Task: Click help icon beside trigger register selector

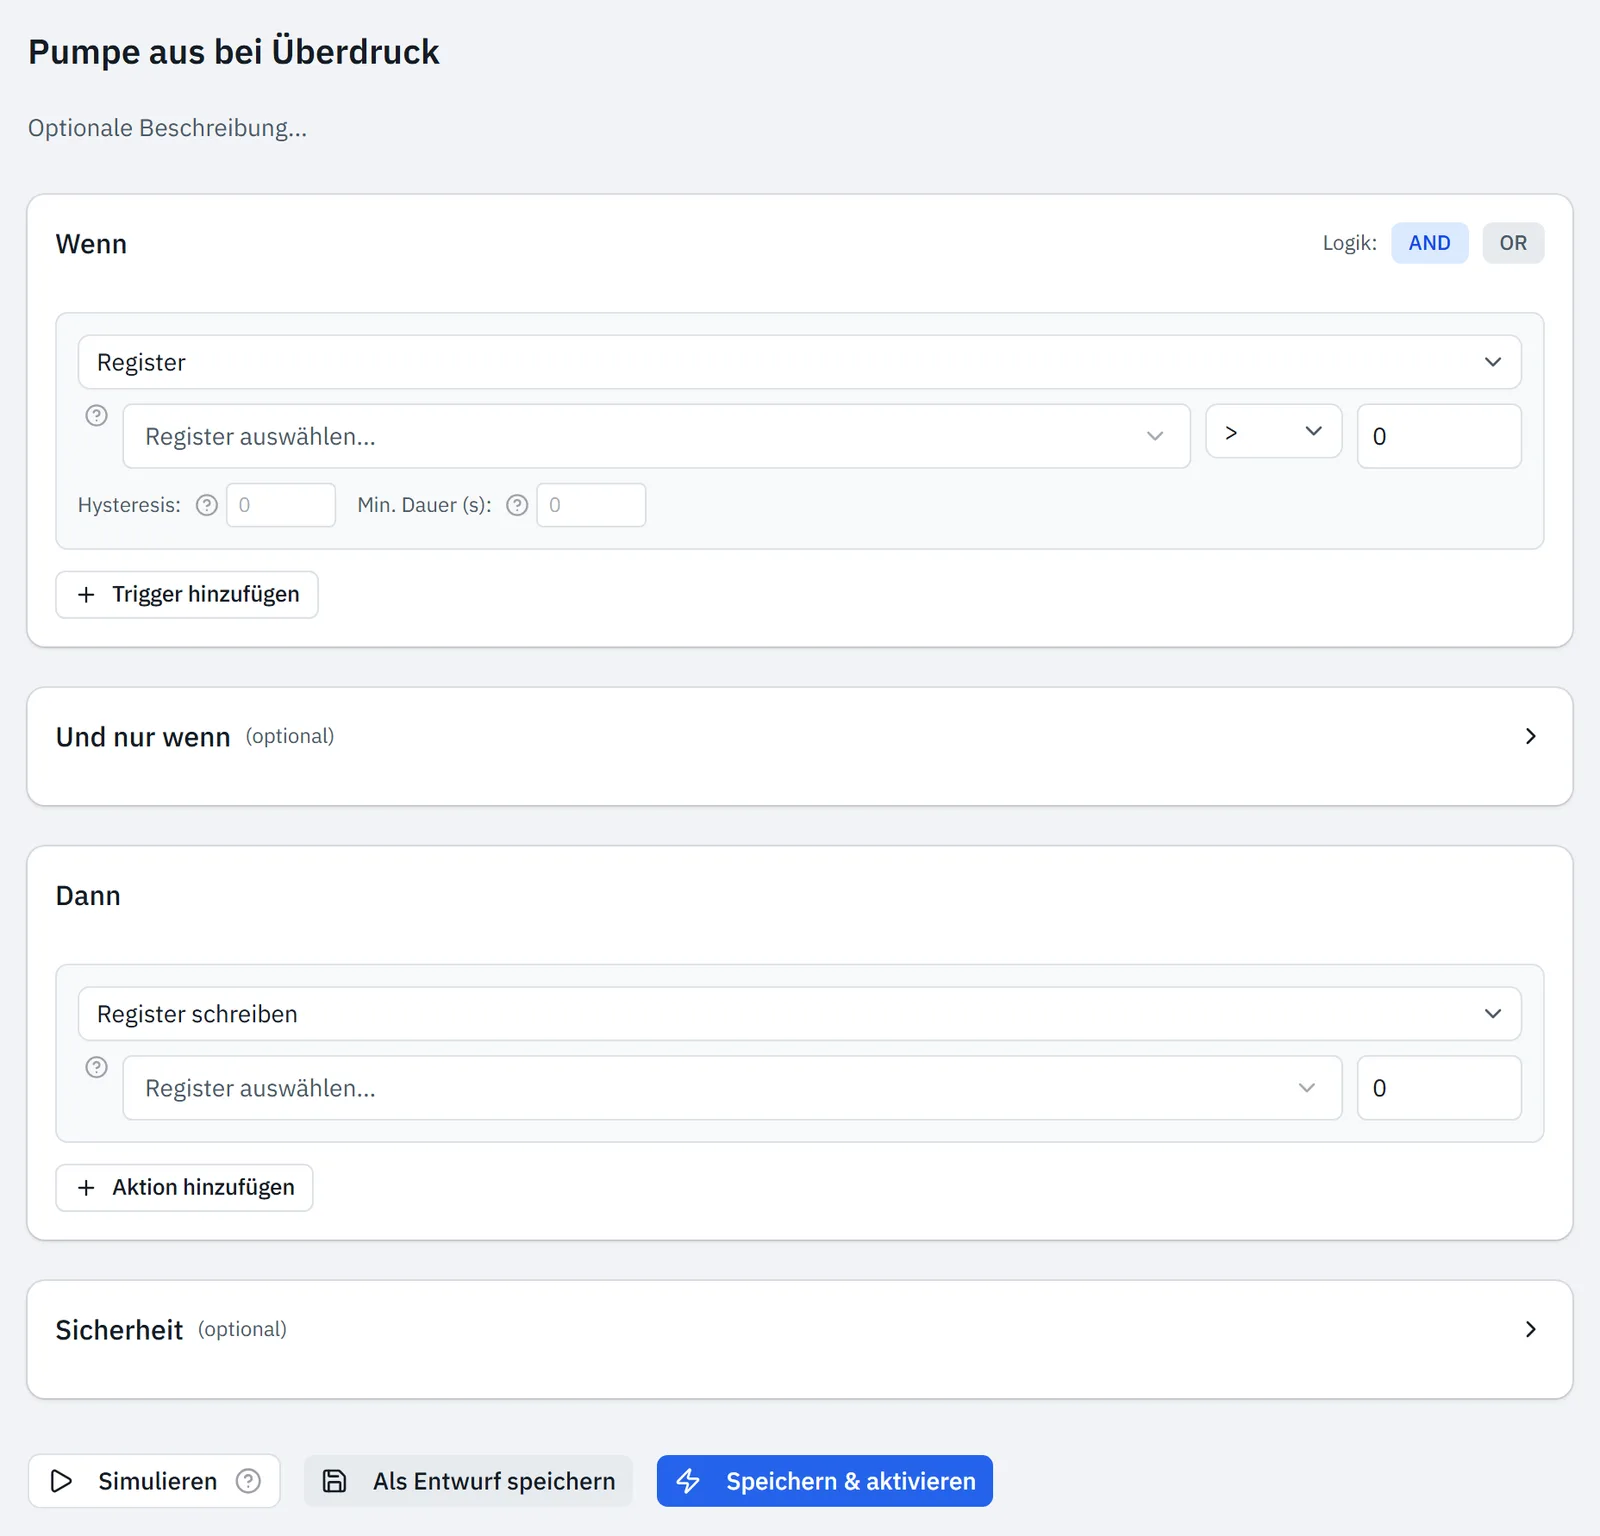Action: click(x=96, y=415)
